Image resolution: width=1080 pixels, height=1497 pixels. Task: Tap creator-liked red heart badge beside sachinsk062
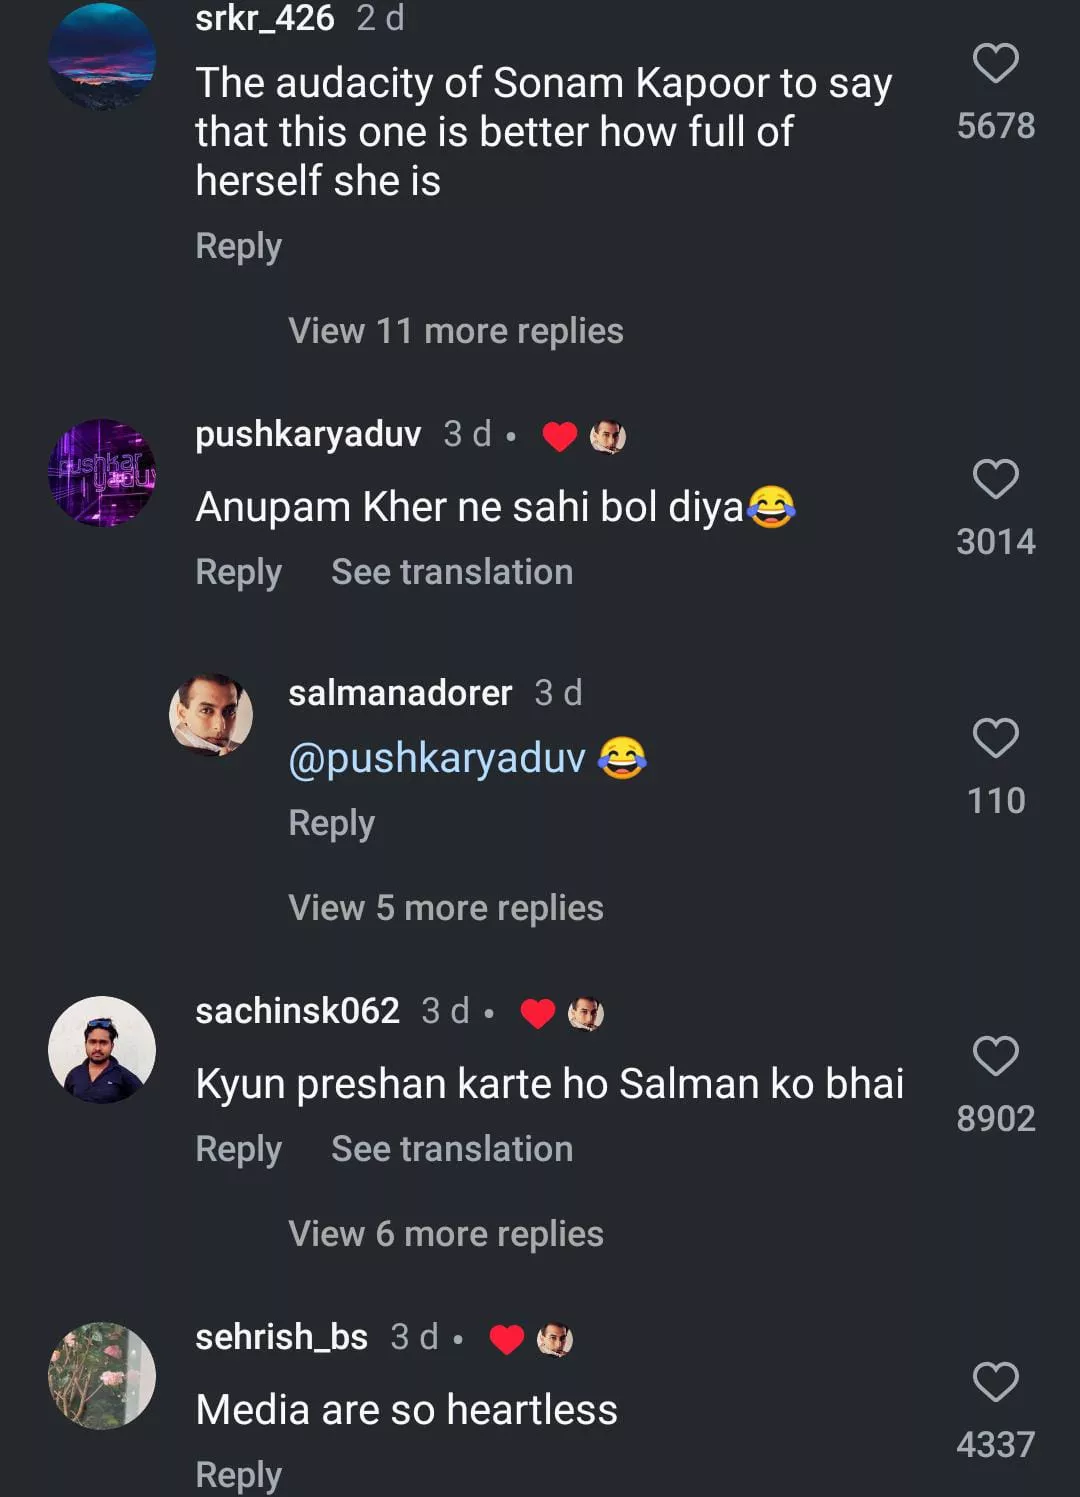(x=538, y=1013)
